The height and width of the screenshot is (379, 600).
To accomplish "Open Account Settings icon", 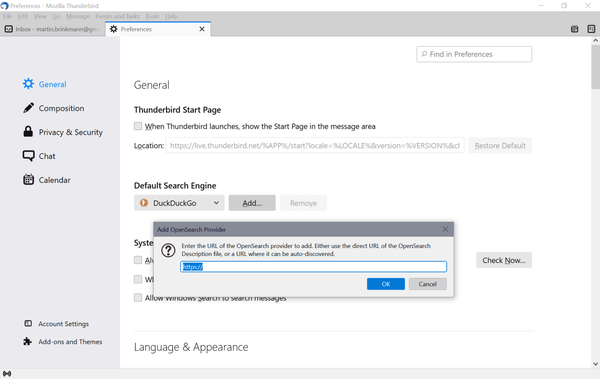I will 28,323.
